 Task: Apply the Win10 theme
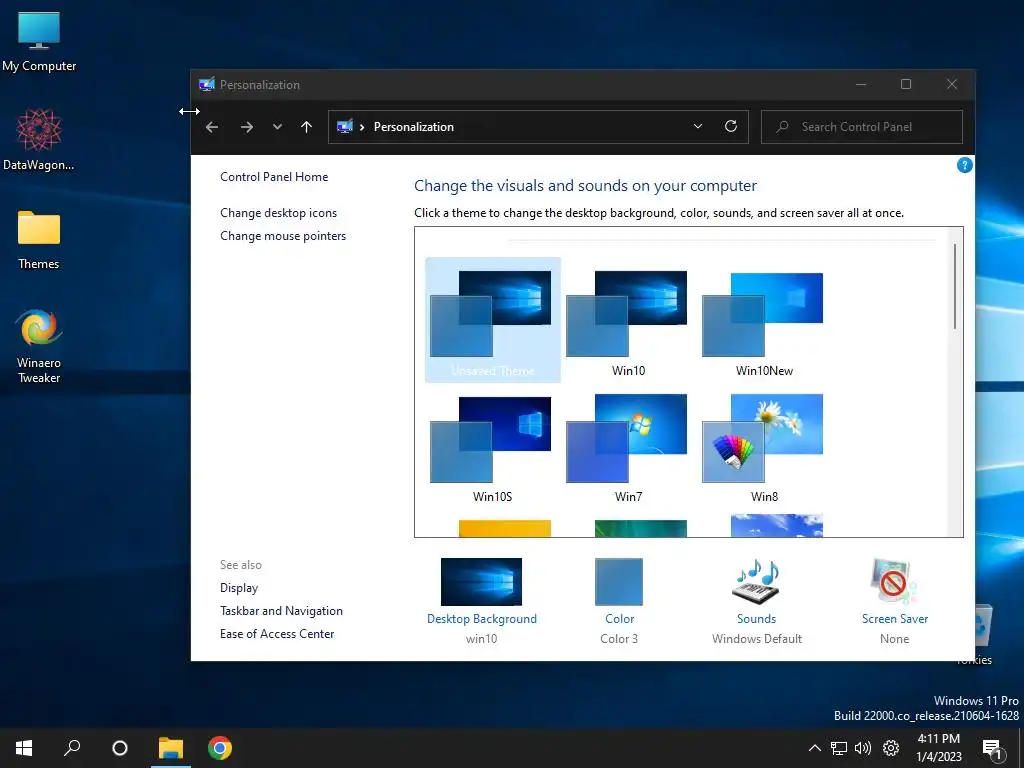(x=628, y=319)
